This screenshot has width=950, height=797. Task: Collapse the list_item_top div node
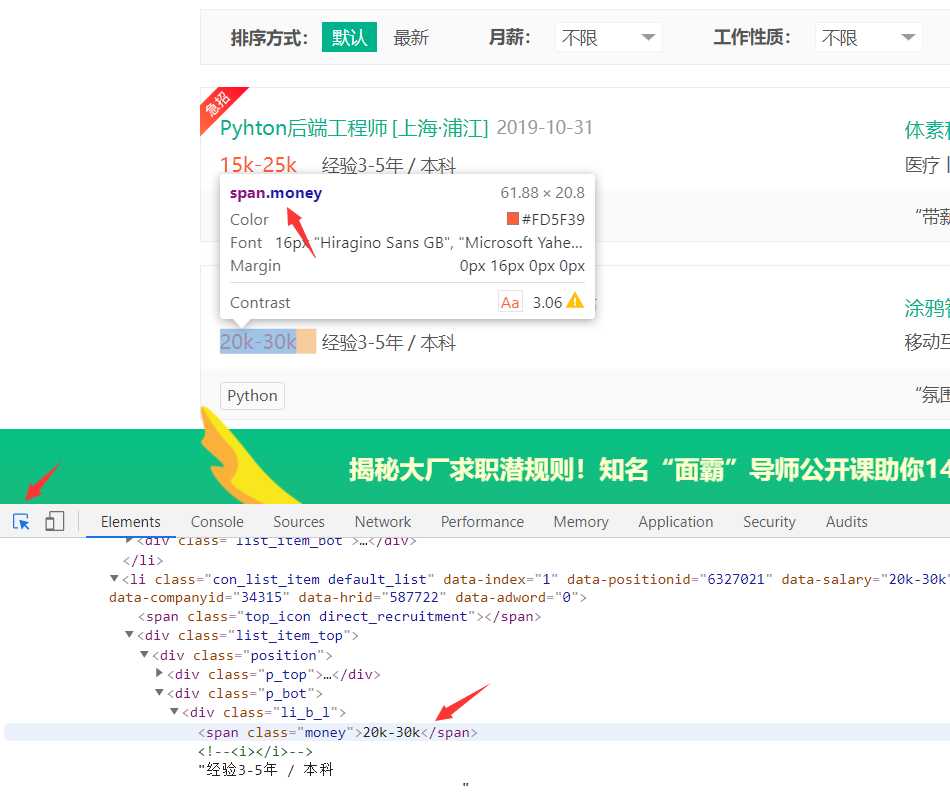tap(129, 635)
